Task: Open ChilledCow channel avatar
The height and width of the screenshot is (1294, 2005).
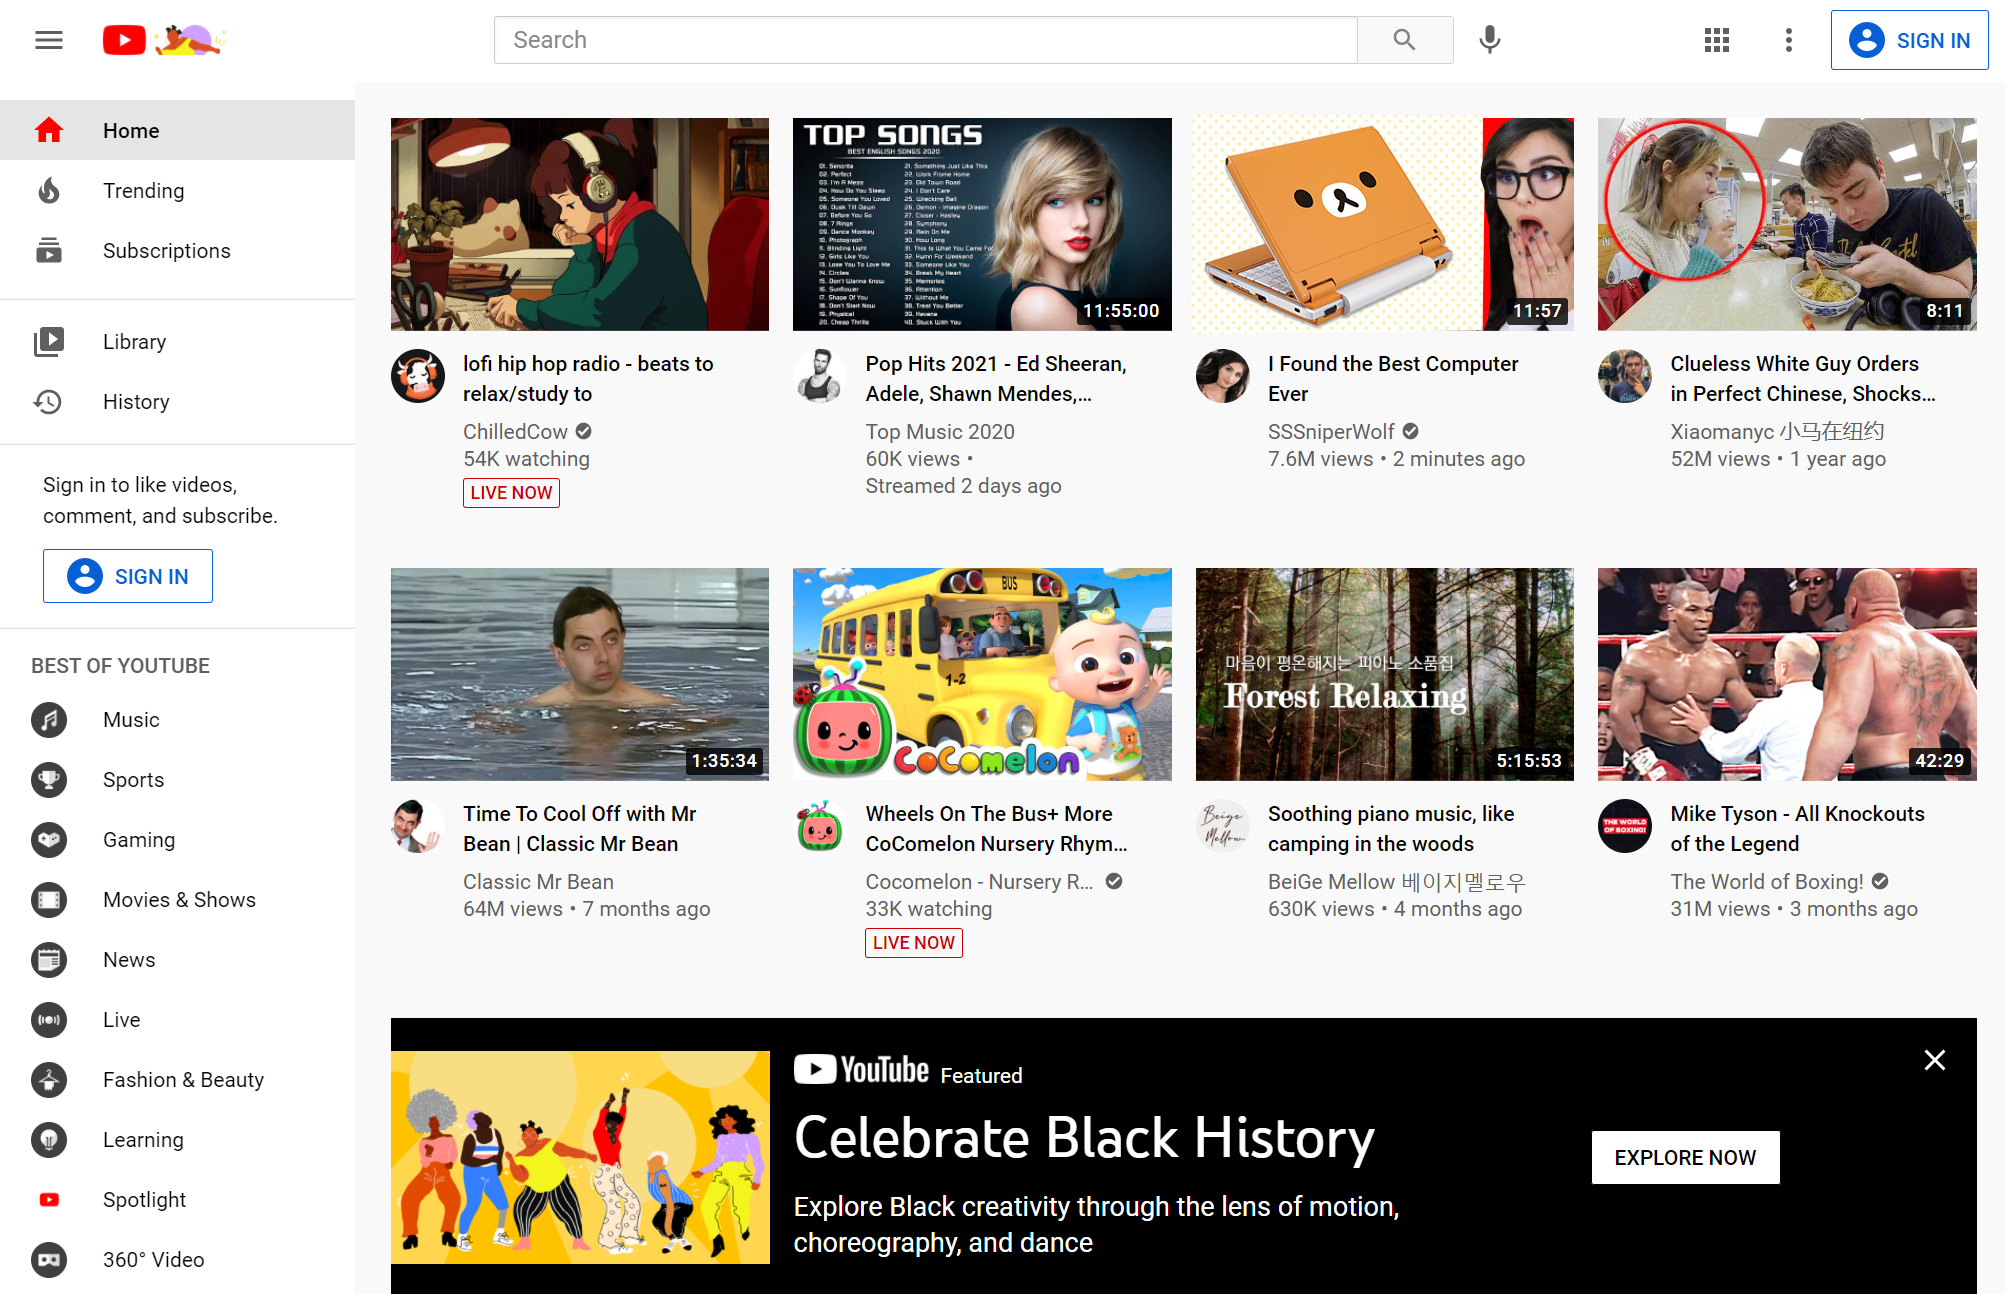Action: [x=417, y=376]
